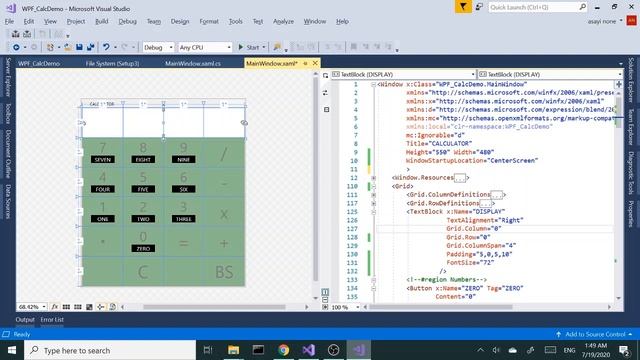
Task: Toggle the artboard background icon
Action: (x=89, y=307)
